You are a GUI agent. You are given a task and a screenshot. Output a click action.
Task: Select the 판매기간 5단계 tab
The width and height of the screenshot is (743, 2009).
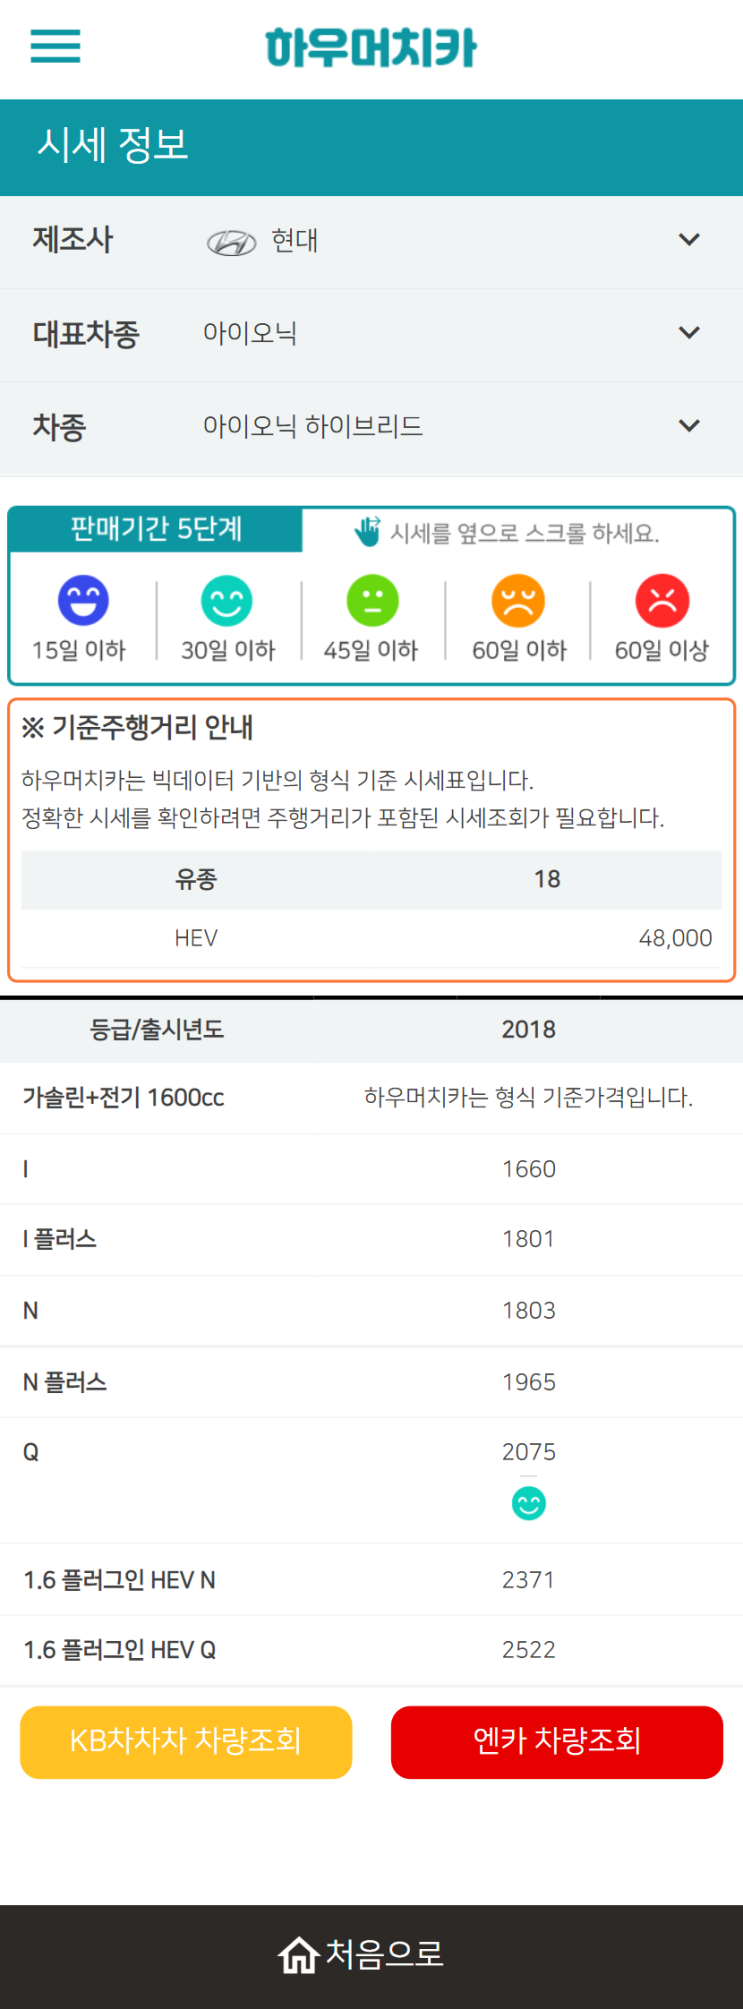156,529
